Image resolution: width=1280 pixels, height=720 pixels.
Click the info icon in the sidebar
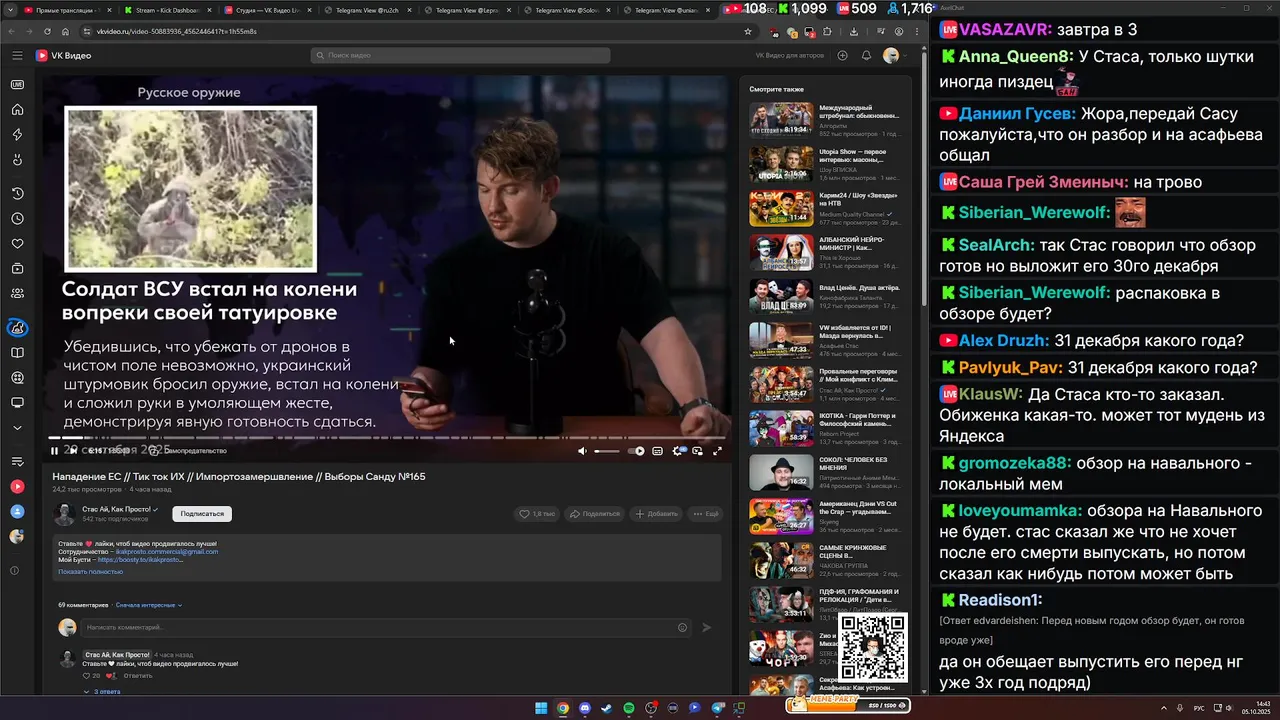click(15, 570)
